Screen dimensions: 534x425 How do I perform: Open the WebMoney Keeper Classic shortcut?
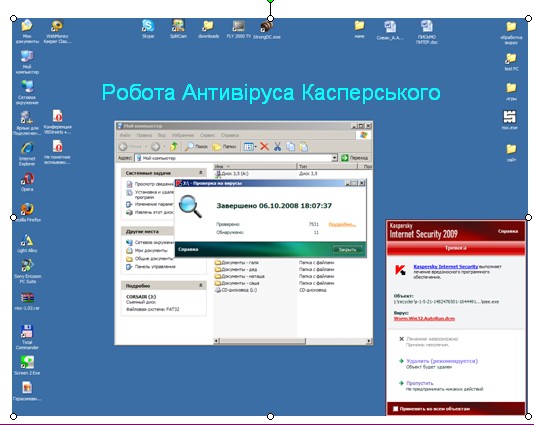(57, 31)
